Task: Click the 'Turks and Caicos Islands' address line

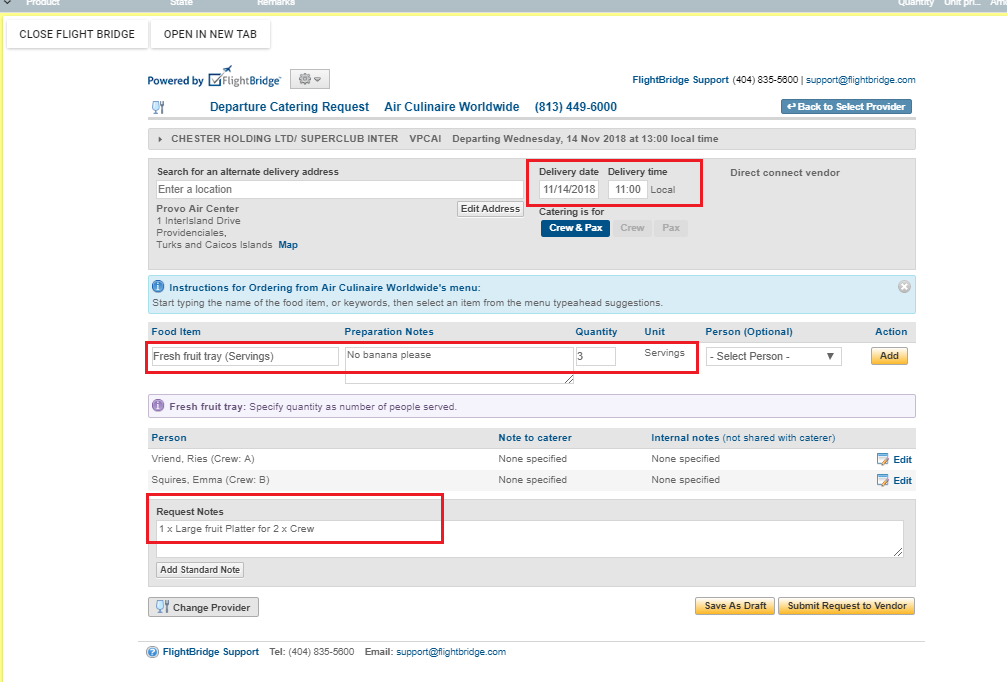Action: (215, 245)
